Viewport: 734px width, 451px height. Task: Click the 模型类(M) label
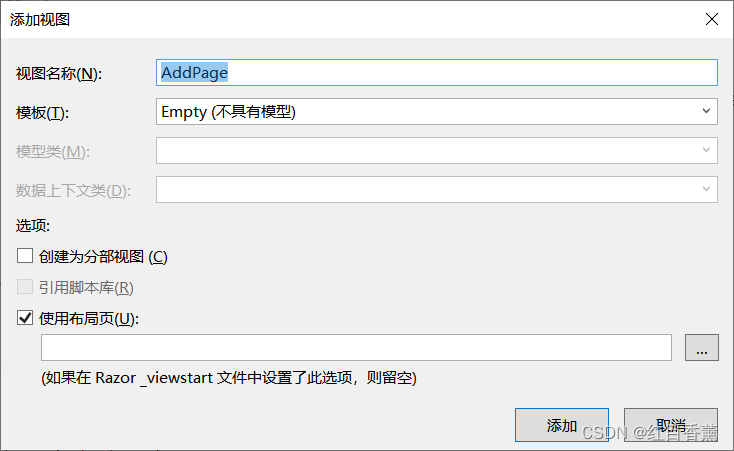(53, 152)
